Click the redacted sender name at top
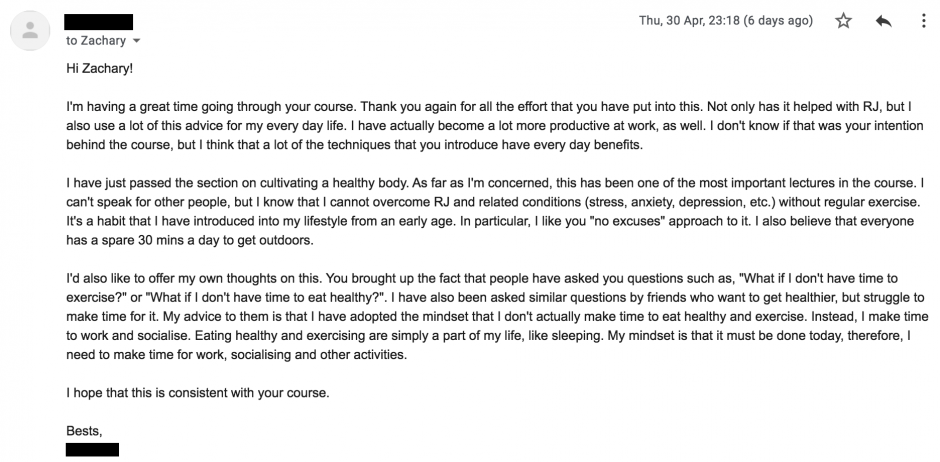 click(98, 22)
